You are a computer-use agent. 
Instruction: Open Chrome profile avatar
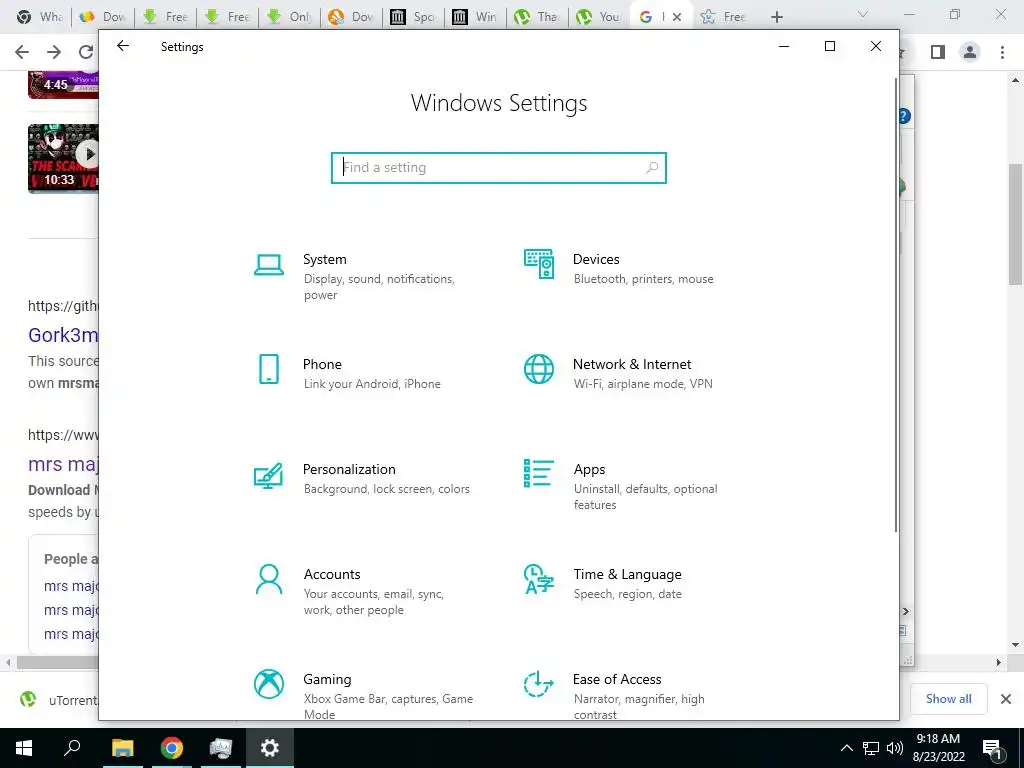coord(970,52)
